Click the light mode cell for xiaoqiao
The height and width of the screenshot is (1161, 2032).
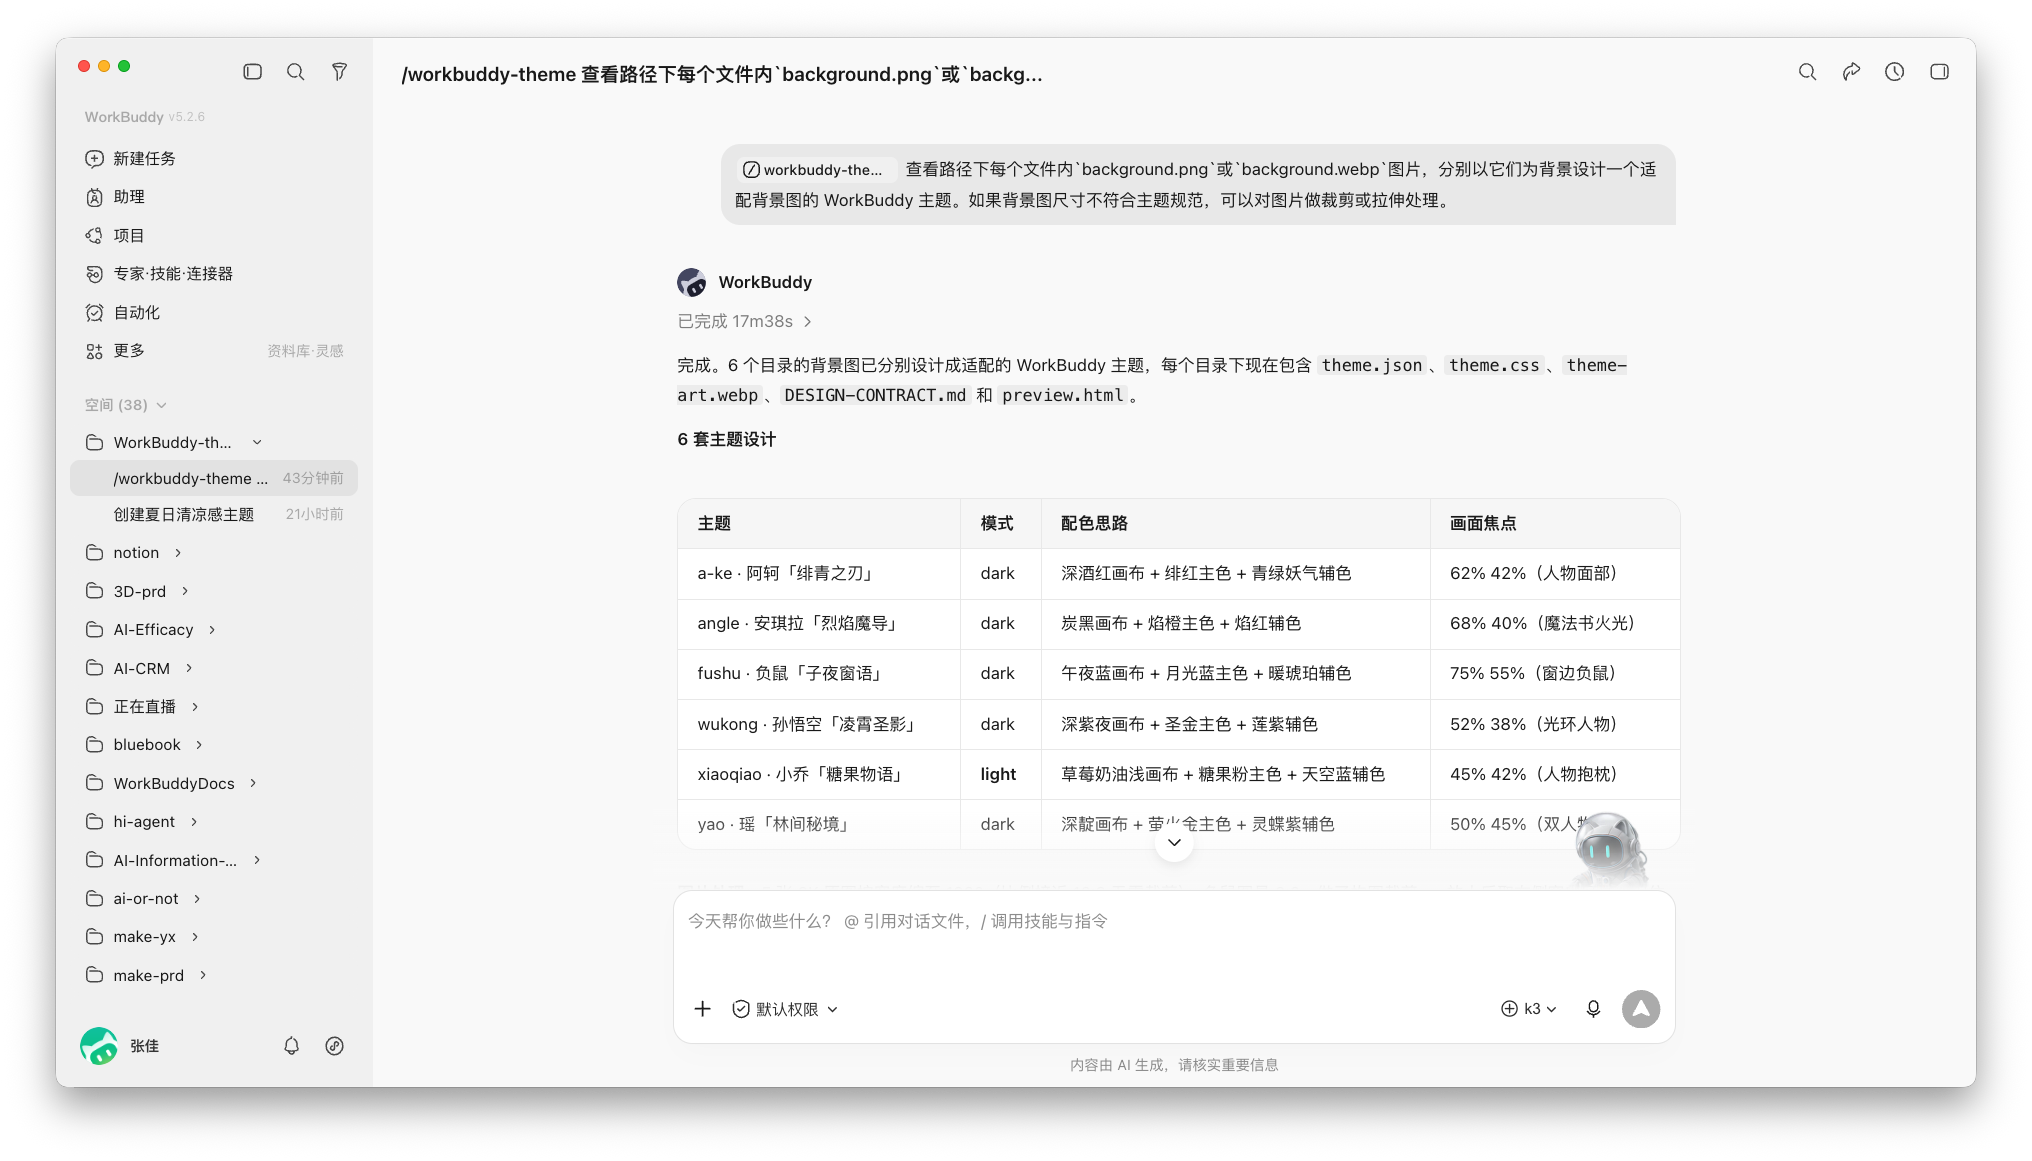click(x=1000, y=774)
